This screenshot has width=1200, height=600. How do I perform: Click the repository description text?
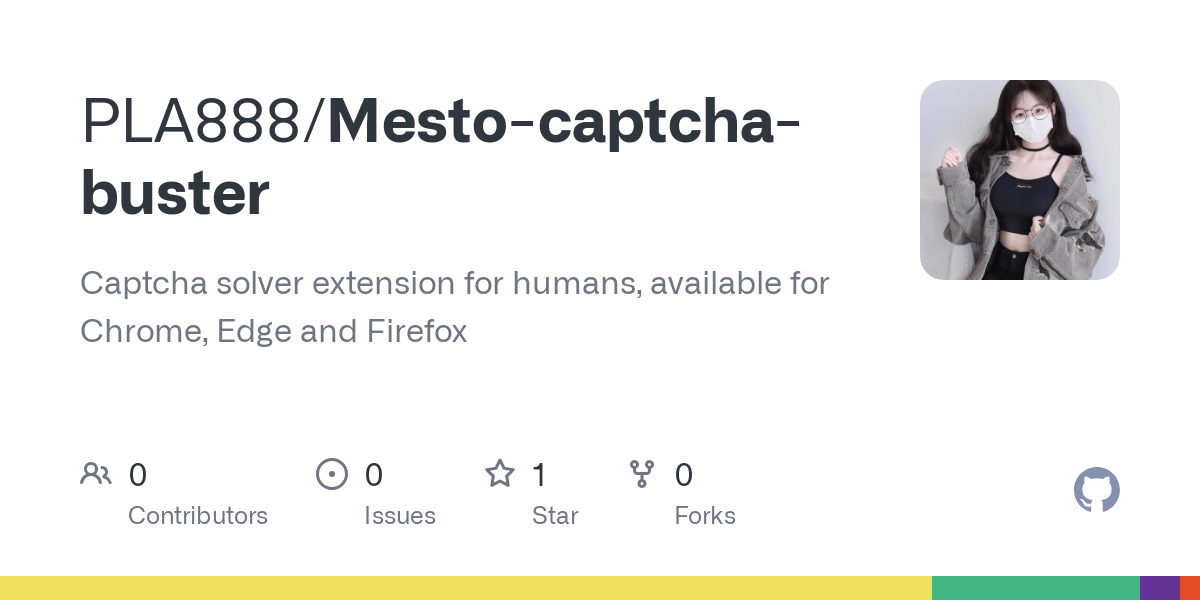coord(455,307)
